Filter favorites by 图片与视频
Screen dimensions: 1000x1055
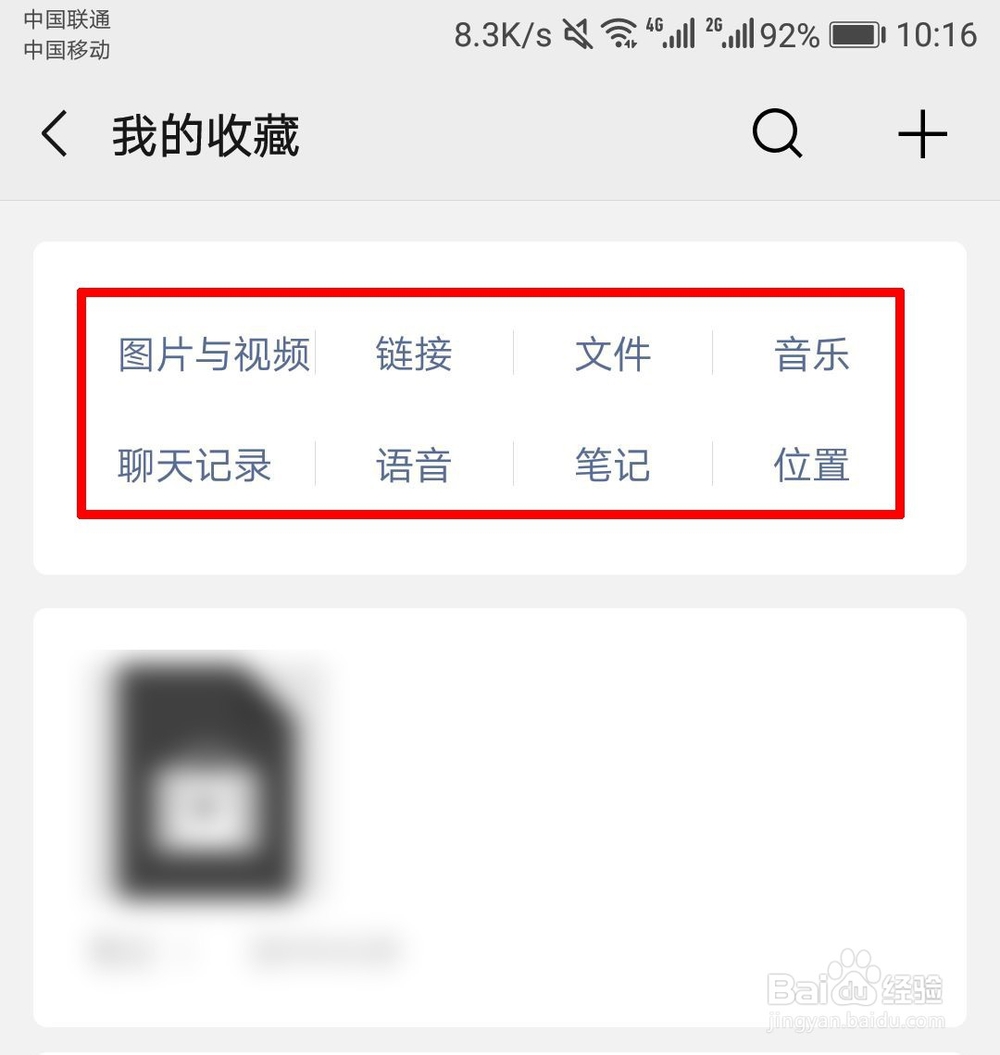[214, 354]
